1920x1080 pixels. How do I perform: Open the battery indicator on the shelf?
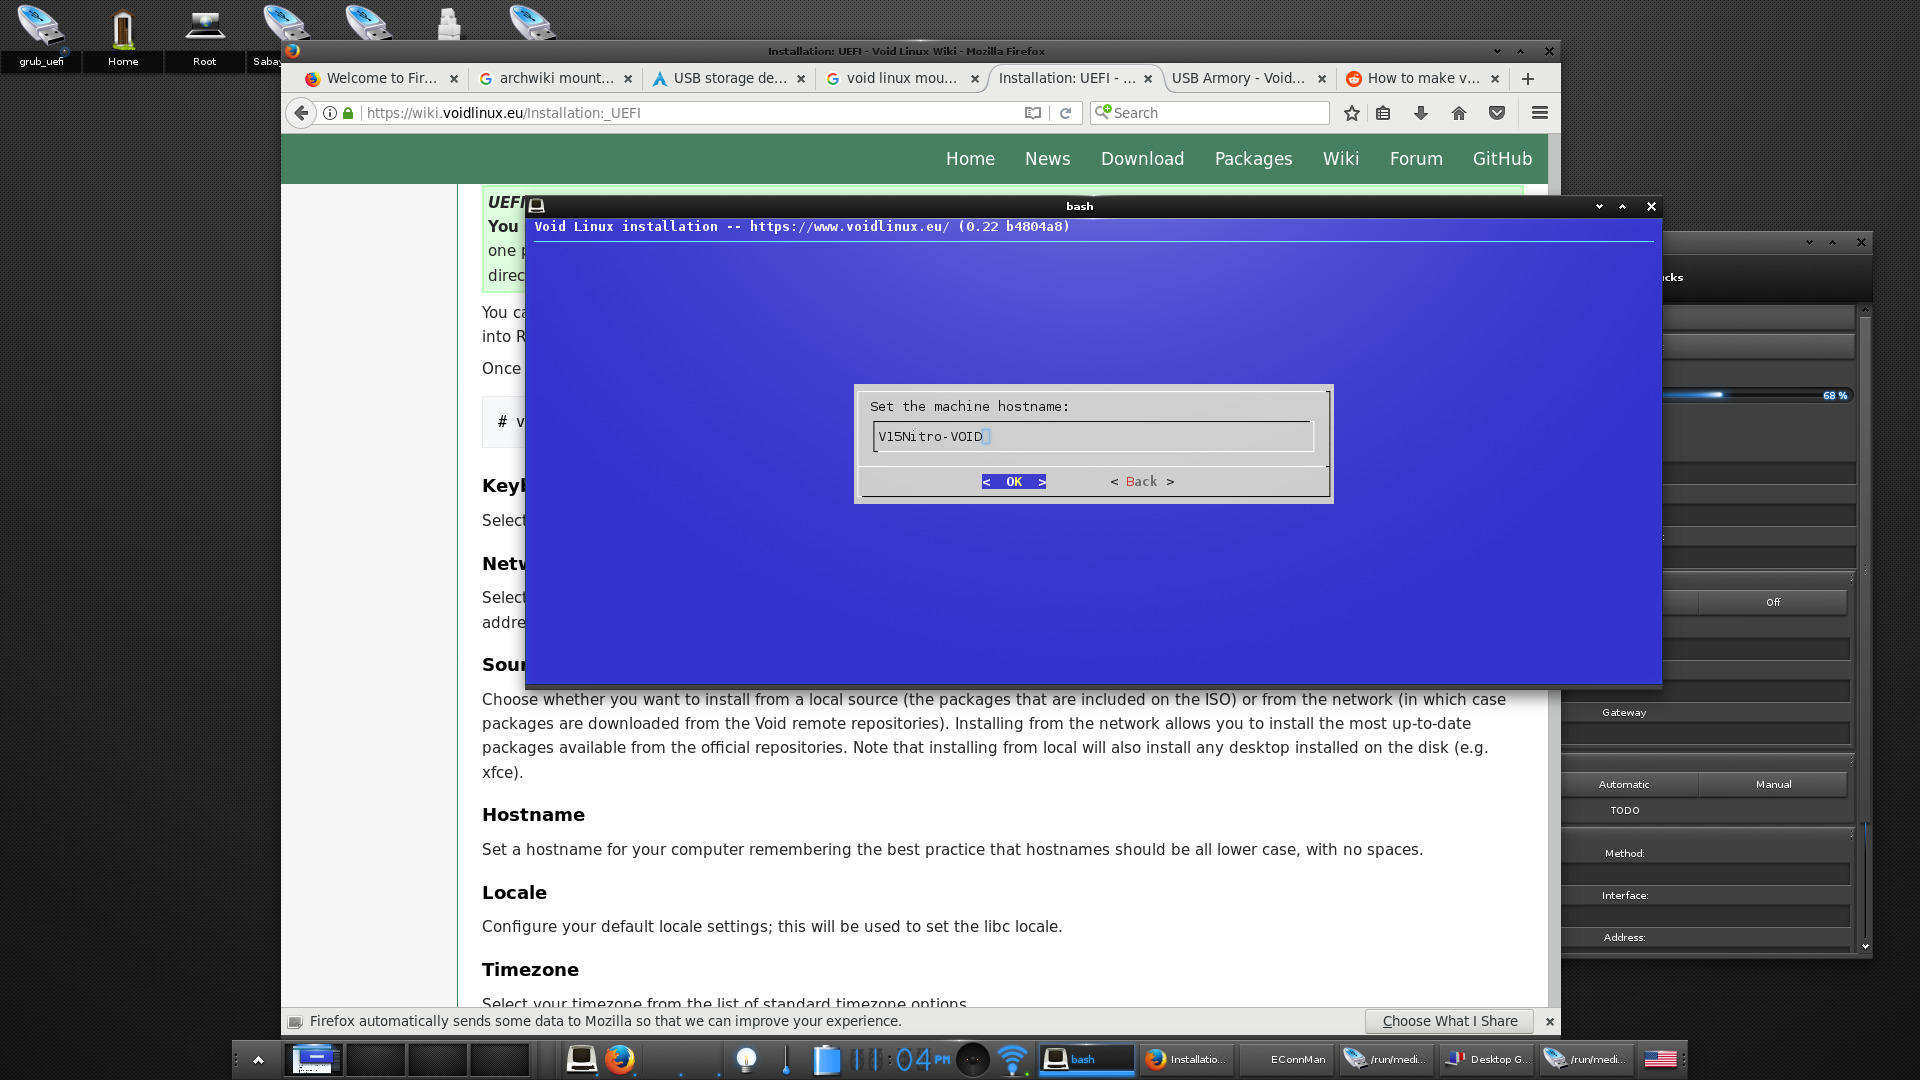coord(826,1059)
